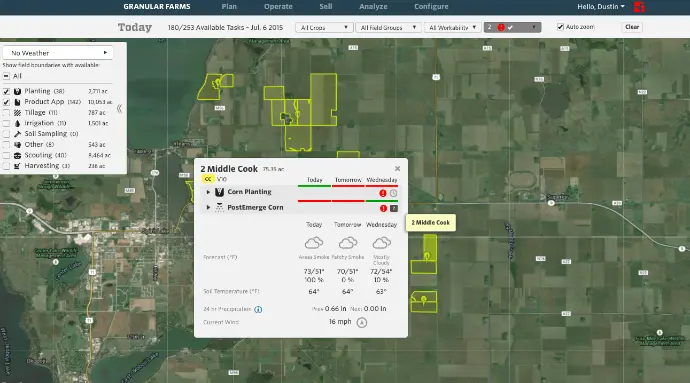The height and width of the screenshot is (383, 690).
Task: Click the 2 Middle Cook map tooltip
Action: tap(430, 223)
